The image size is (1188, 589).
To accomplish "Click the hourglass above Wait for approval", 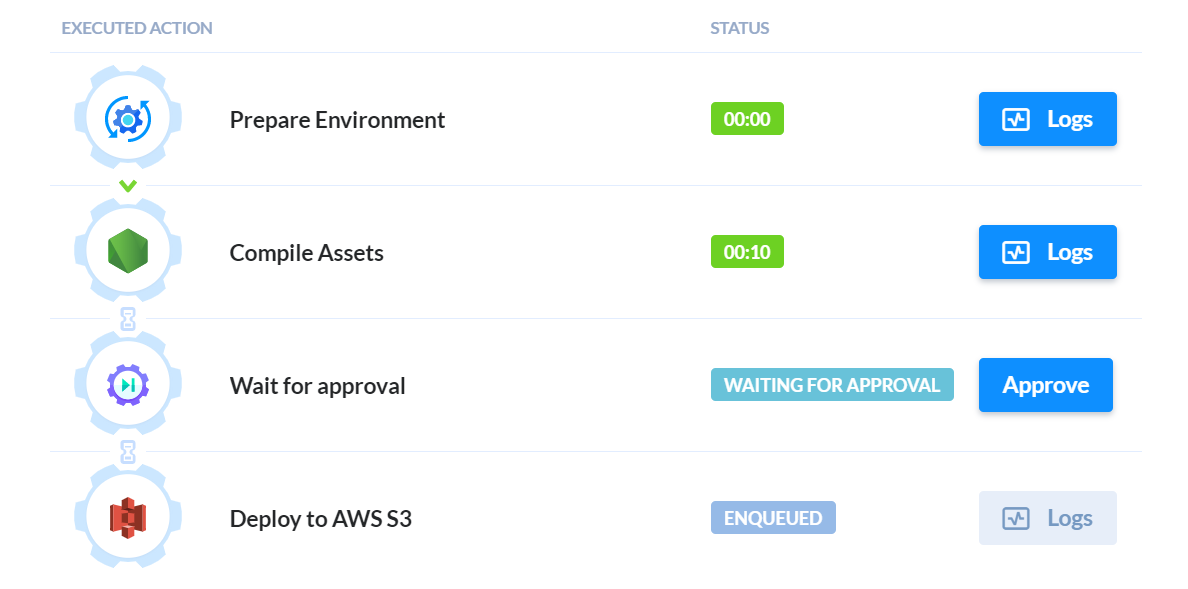I will 128,319.
